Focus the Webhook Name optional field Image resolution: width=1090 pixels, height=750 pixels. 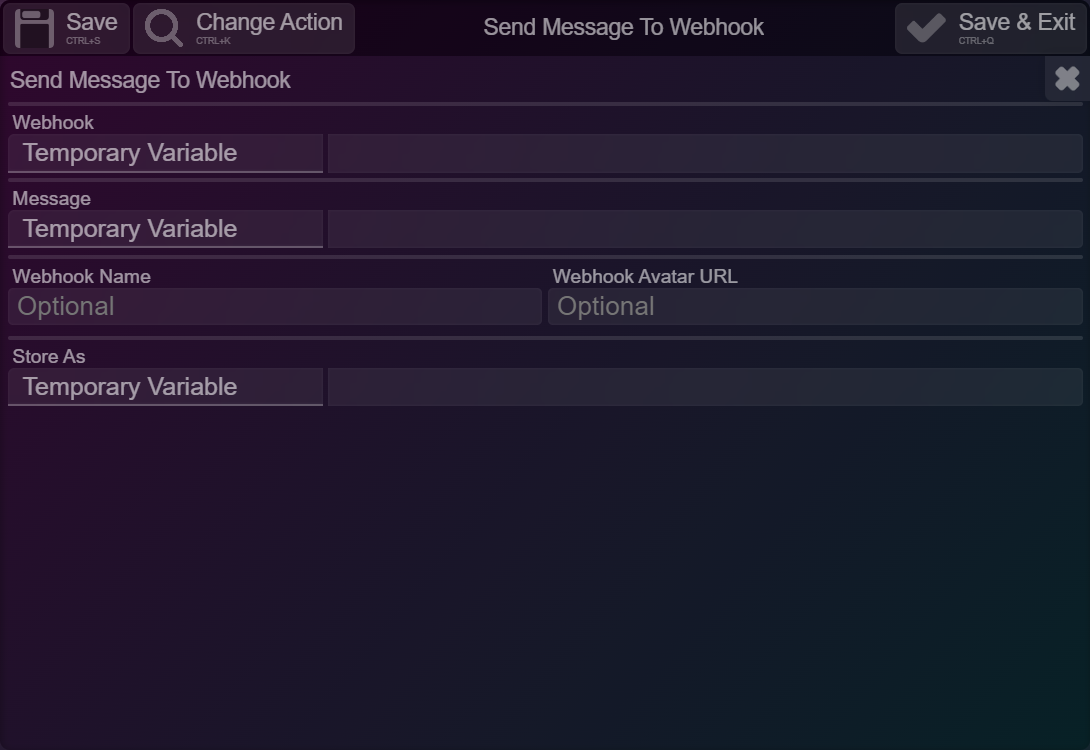(275, 307)
